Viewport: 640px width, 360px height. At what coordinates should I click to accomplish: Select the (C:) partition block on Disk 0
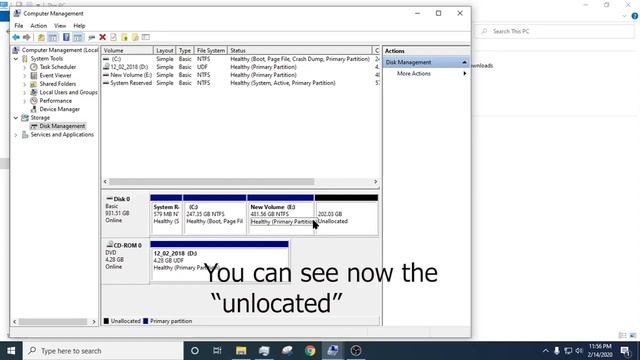[x=215, y=215]
